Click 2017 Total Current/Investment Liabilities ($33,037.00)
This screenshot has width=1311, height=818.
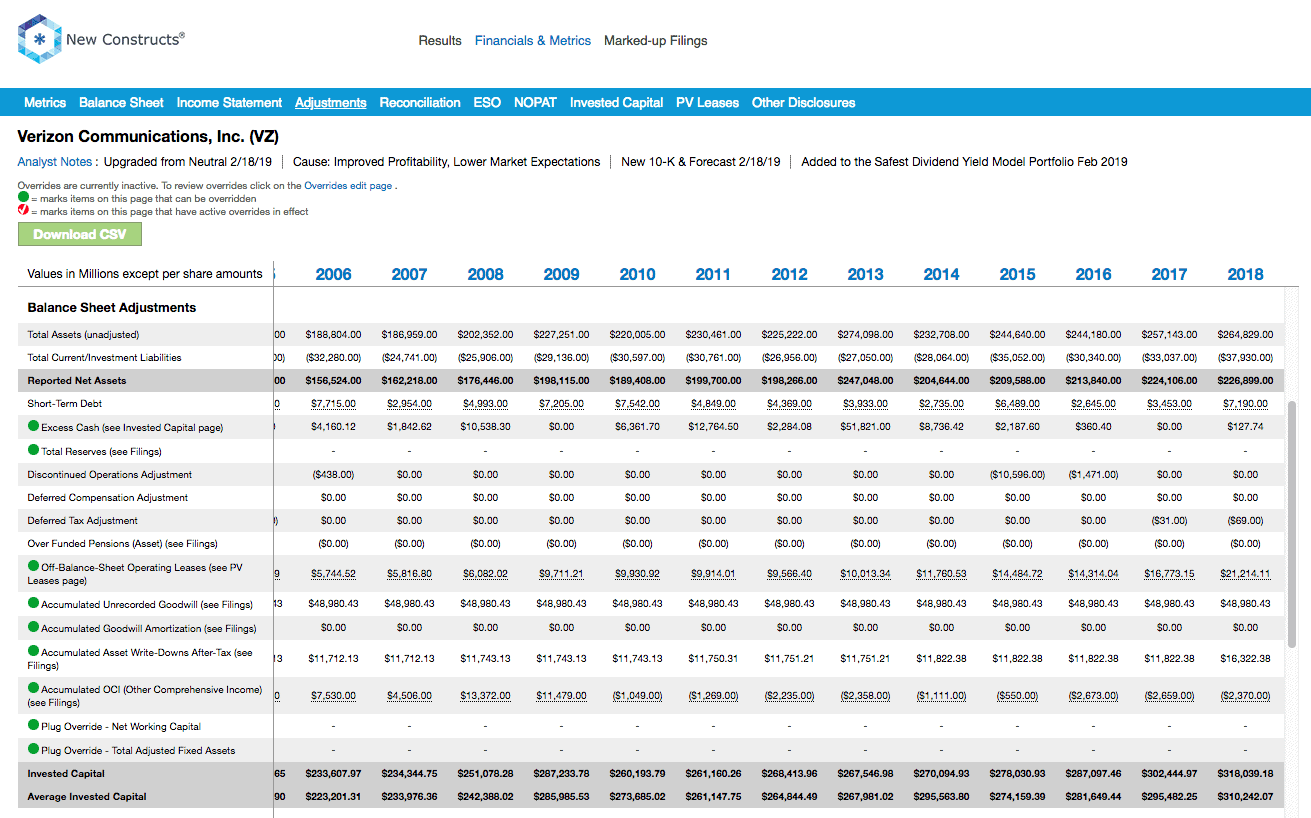pos(1169,357)
